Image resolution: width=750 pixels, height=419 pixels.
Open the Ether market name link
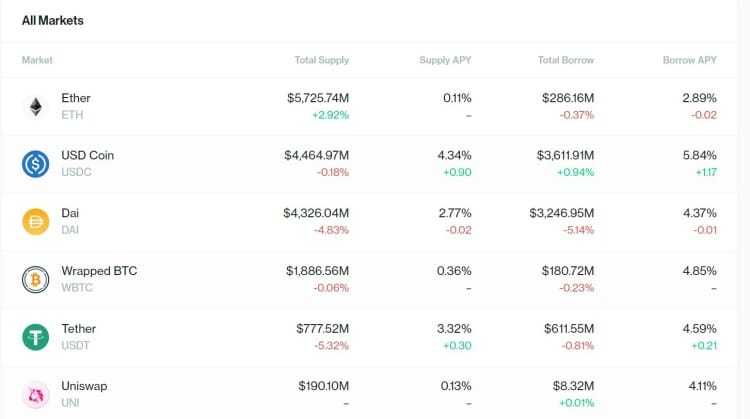[76, 98]
